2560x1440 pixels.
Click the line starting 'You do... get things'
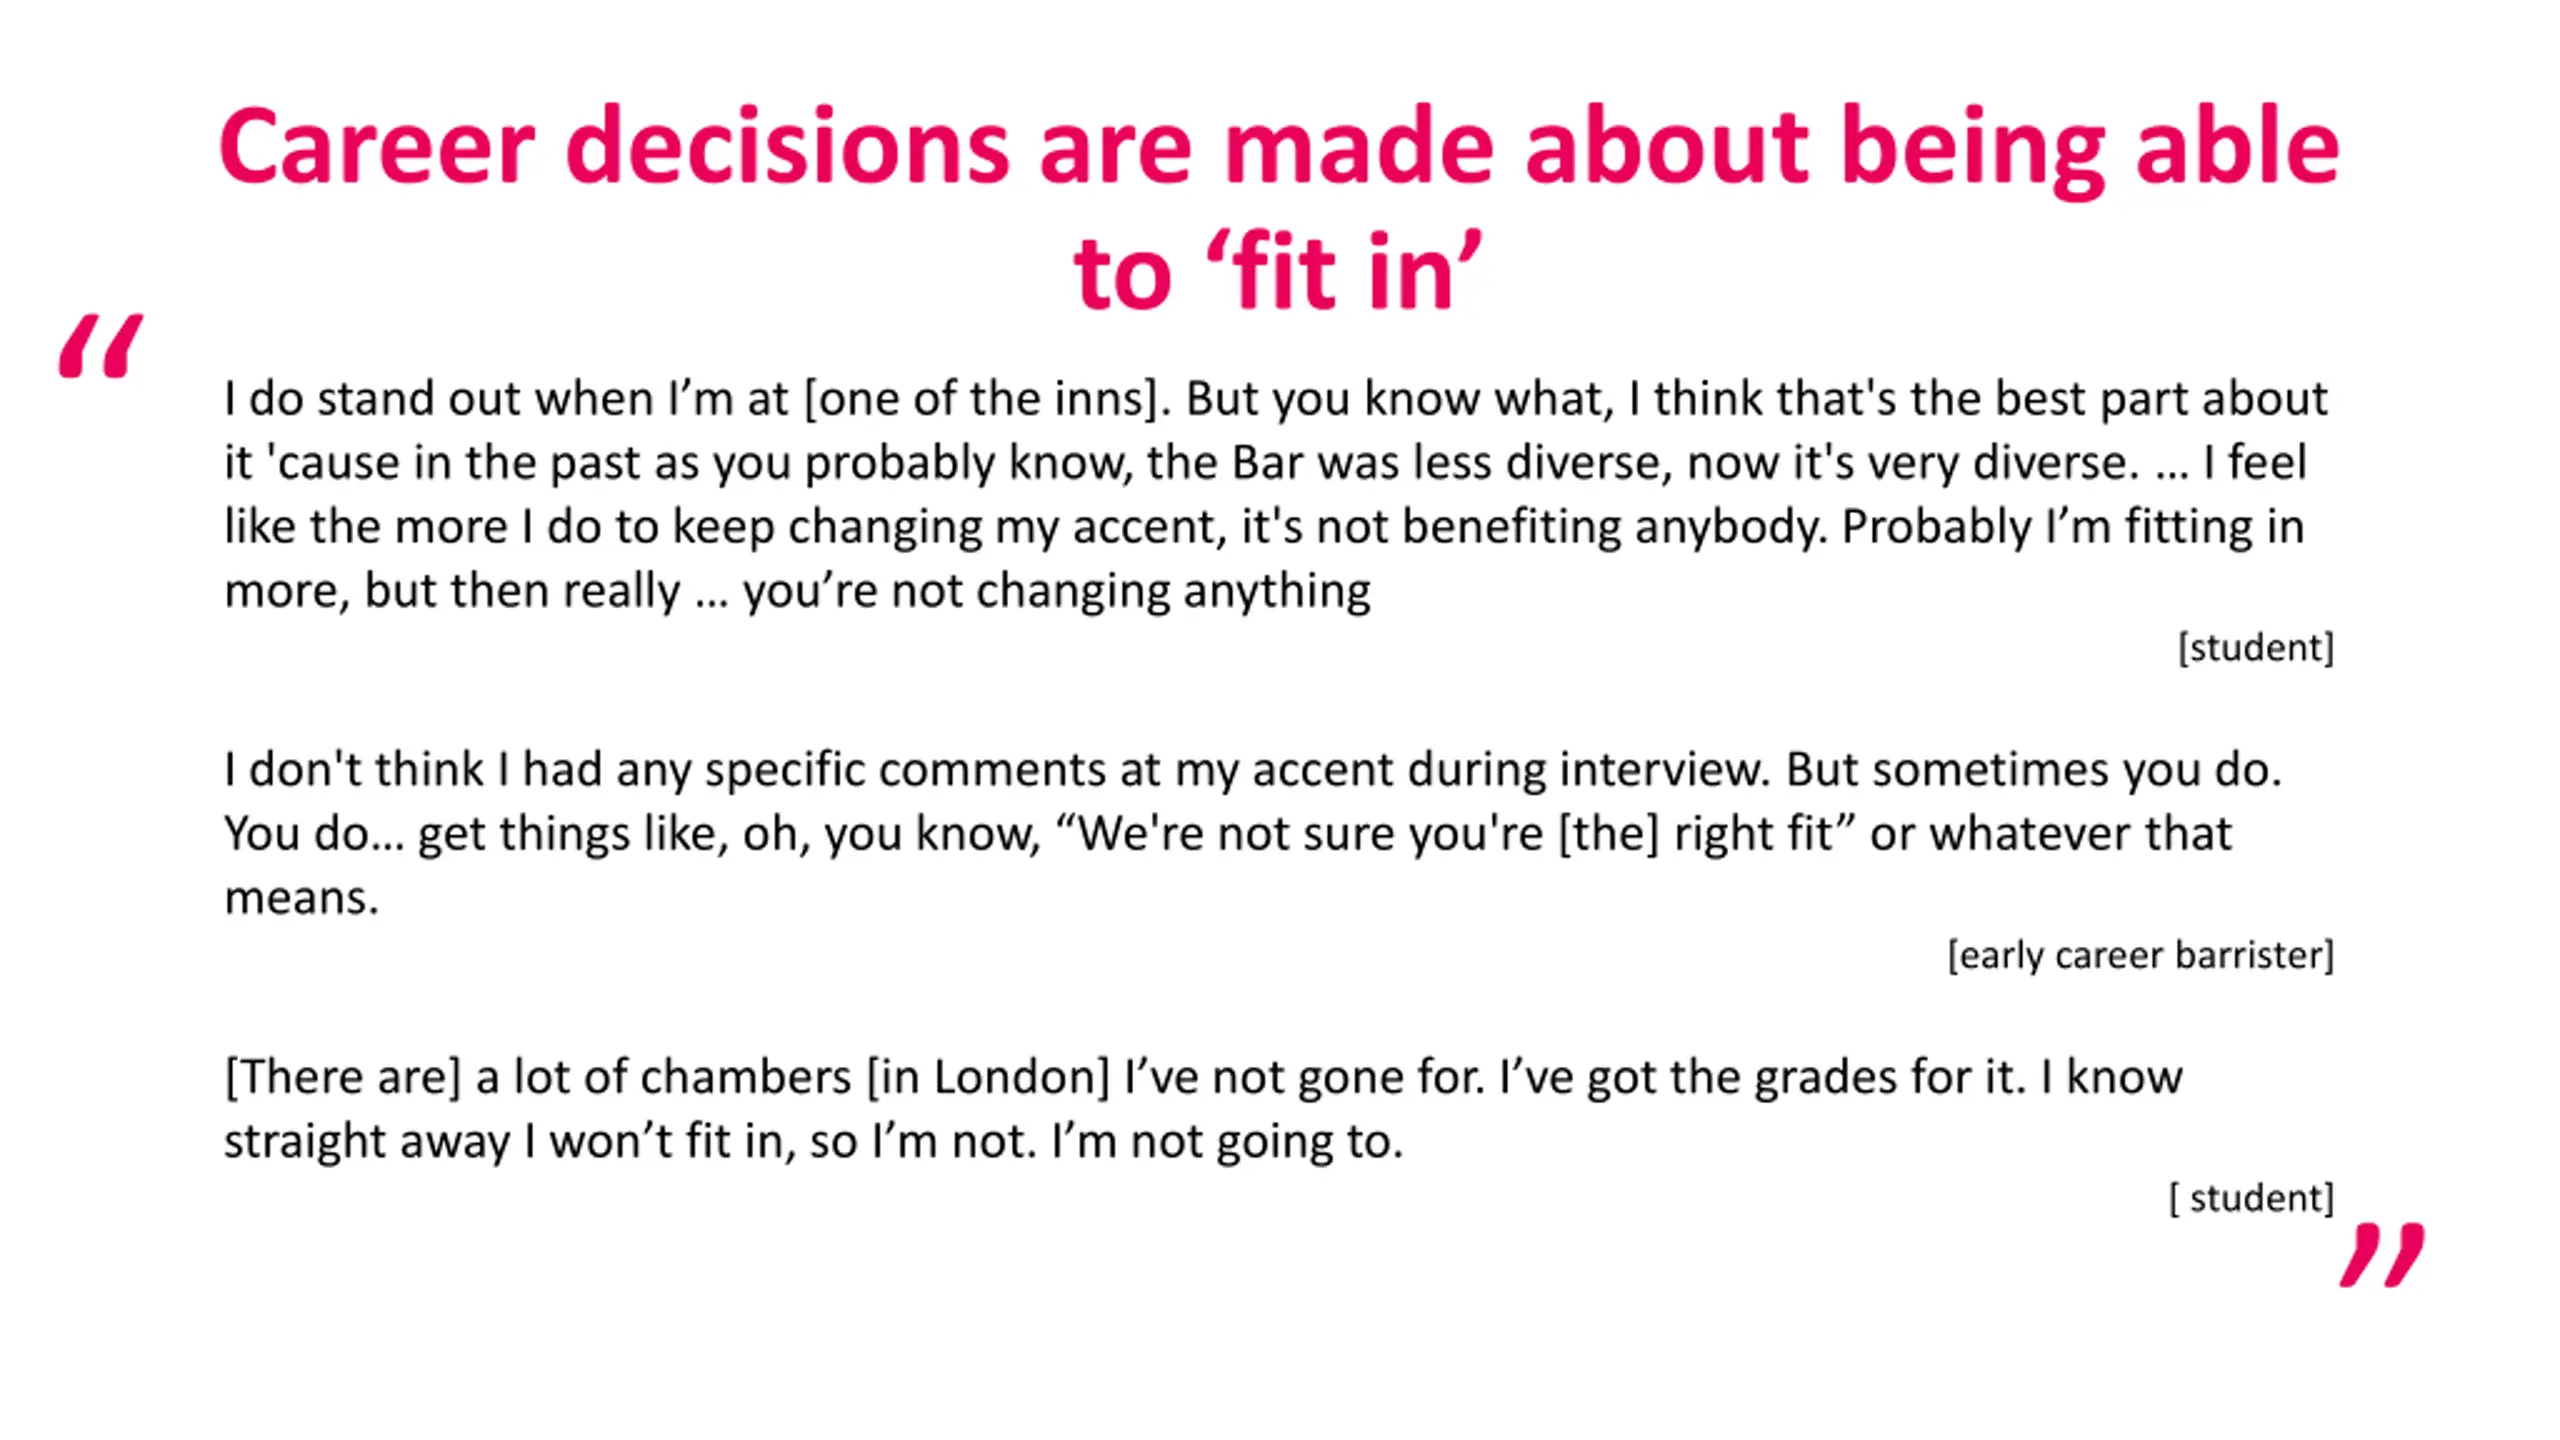click(1228, 834)
